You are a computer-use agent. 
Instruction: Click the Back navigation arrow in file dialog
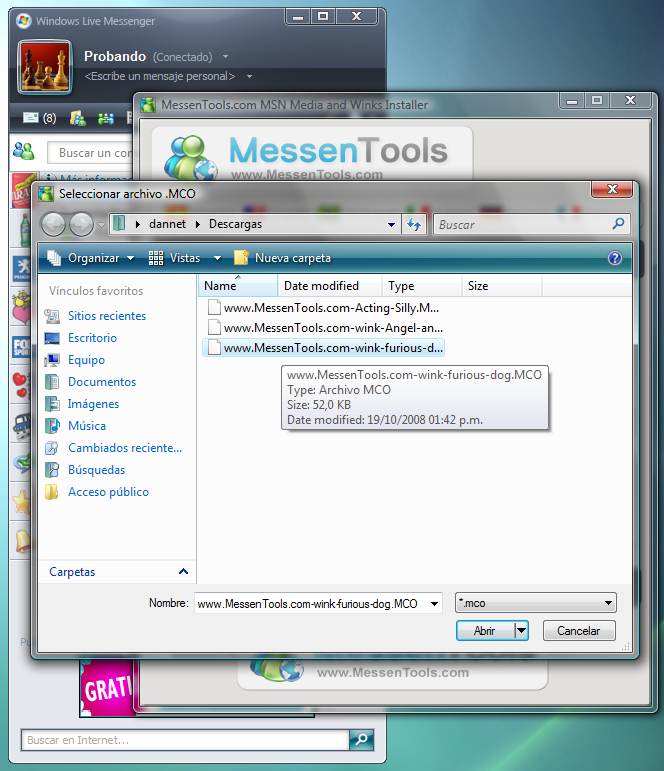click(53, 225)
